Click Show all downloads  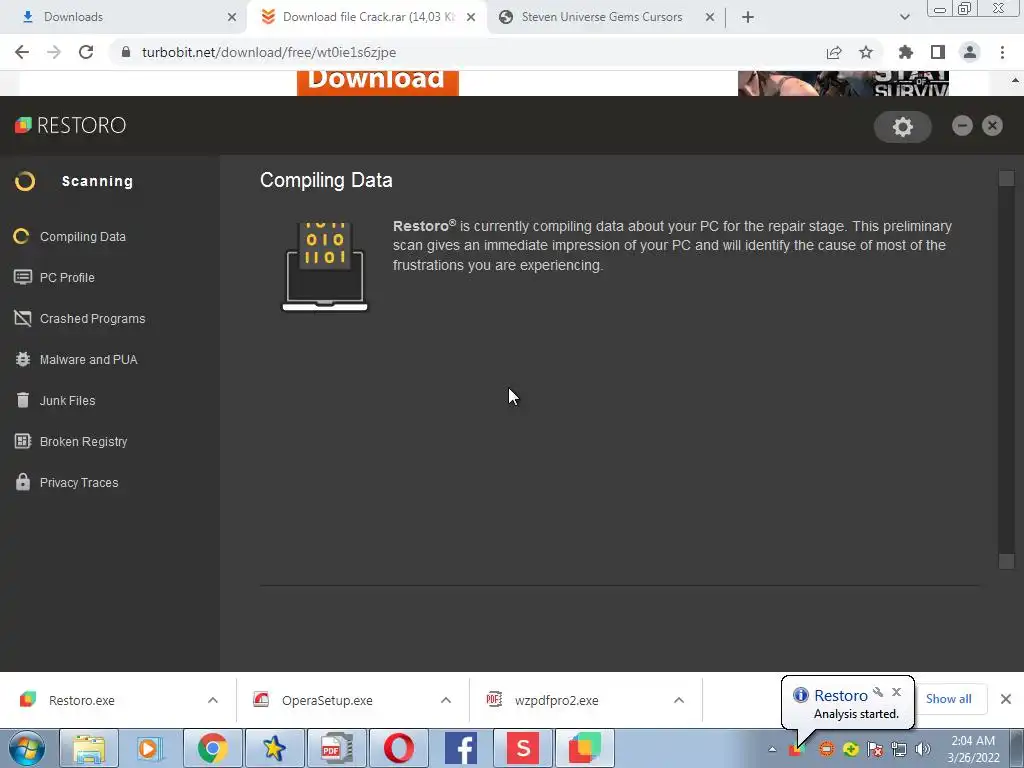click(x=948, y=699)
